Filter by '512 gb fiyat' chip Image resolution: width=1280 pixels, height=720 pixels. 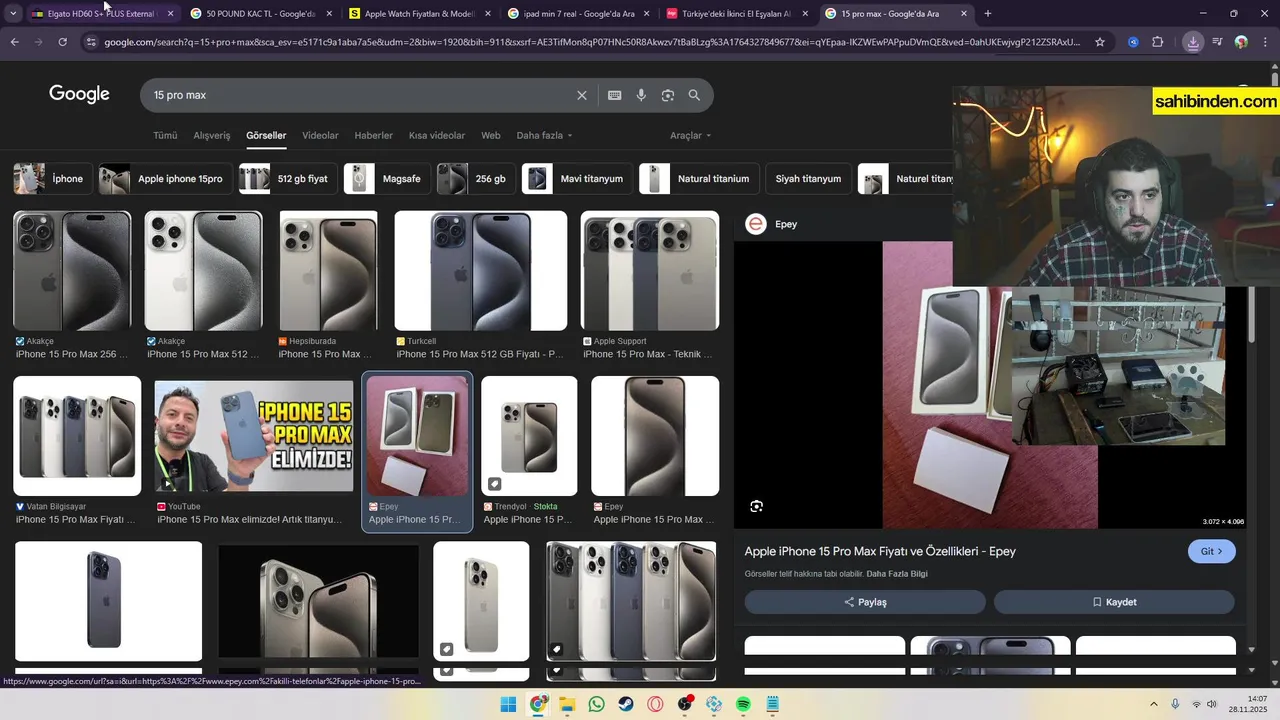287,179
